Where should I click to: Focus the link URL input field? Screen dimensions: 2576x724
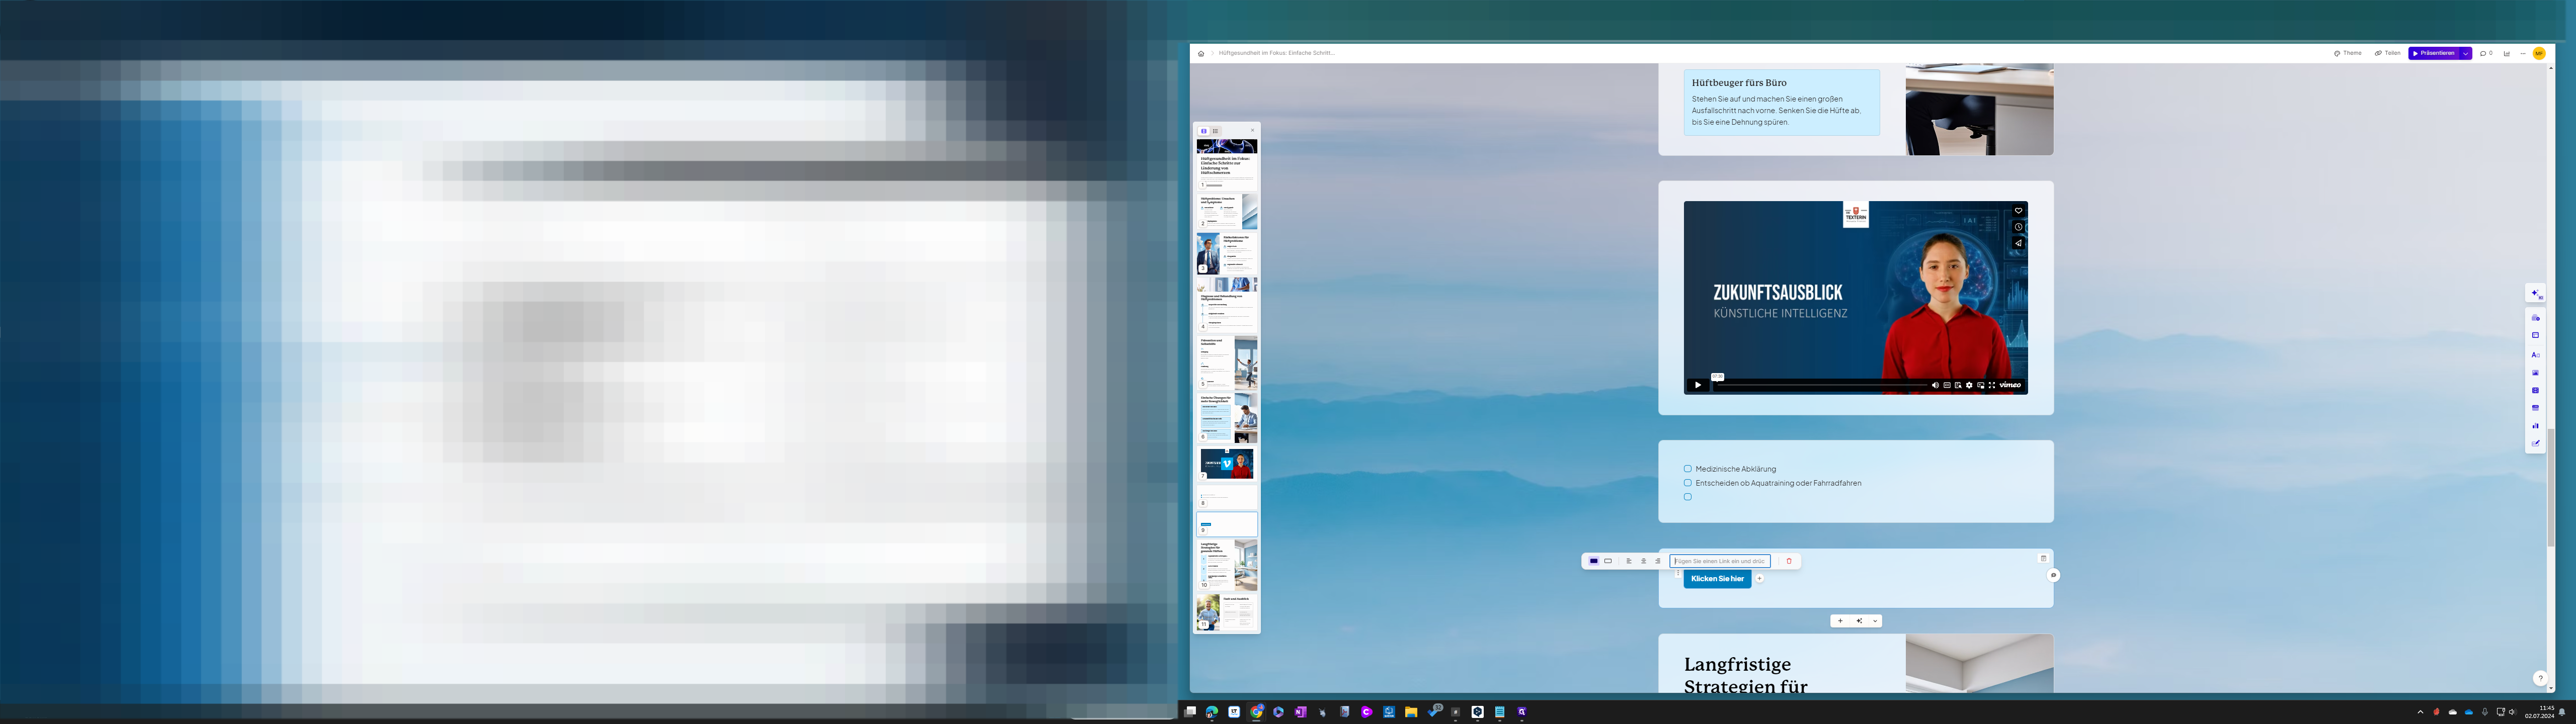pyautogui.click(x=1720, y=561)
